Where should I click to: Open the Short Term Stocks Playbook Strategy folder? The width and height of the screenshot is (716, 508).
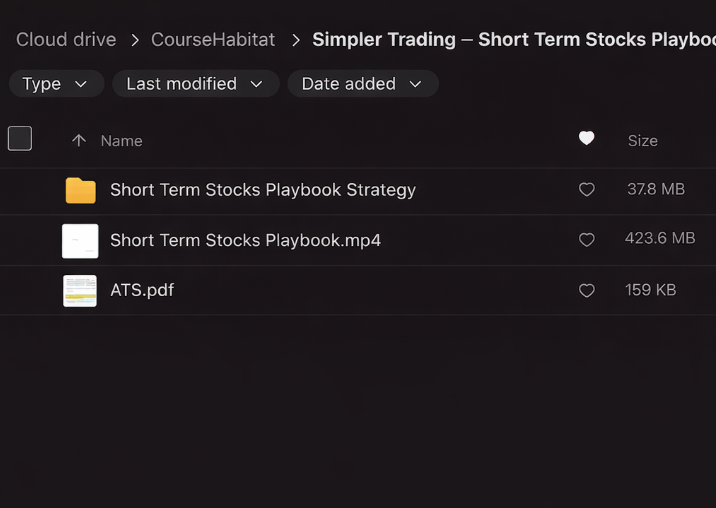point(262,190)
